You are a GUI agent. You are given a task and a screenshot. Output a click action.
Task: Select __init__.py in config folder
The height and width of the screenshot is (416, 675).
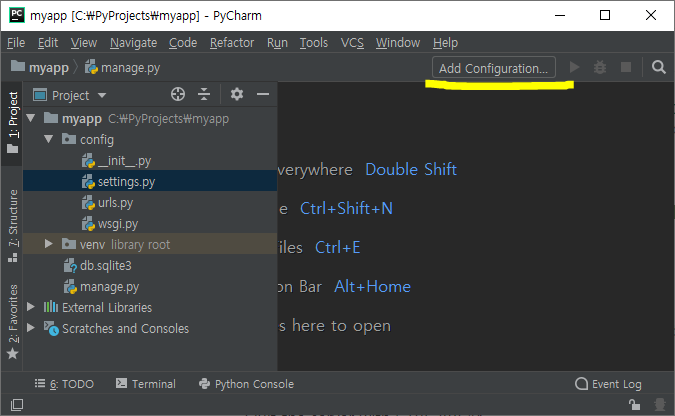[x=150, y=161]
